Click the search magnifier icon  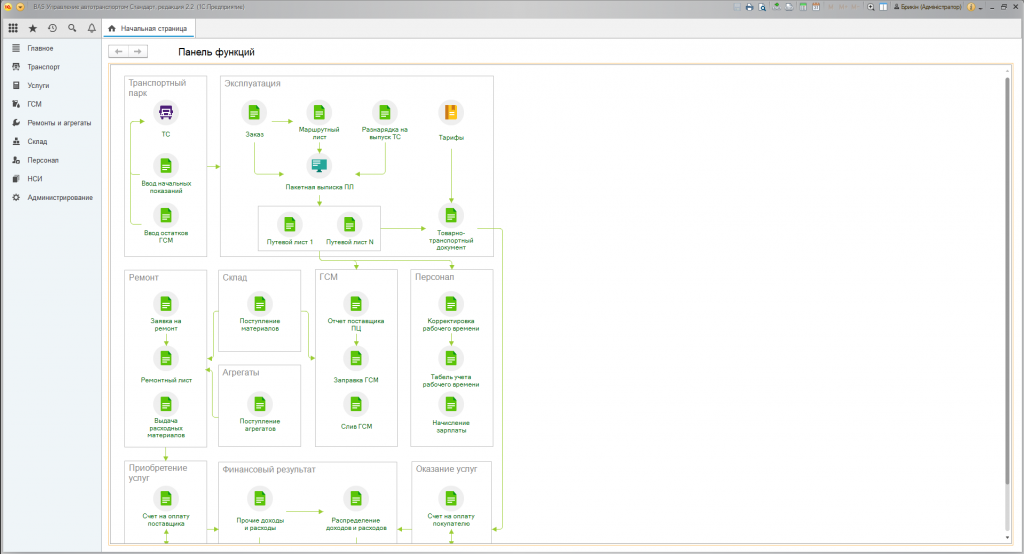[x=72, y=28]
